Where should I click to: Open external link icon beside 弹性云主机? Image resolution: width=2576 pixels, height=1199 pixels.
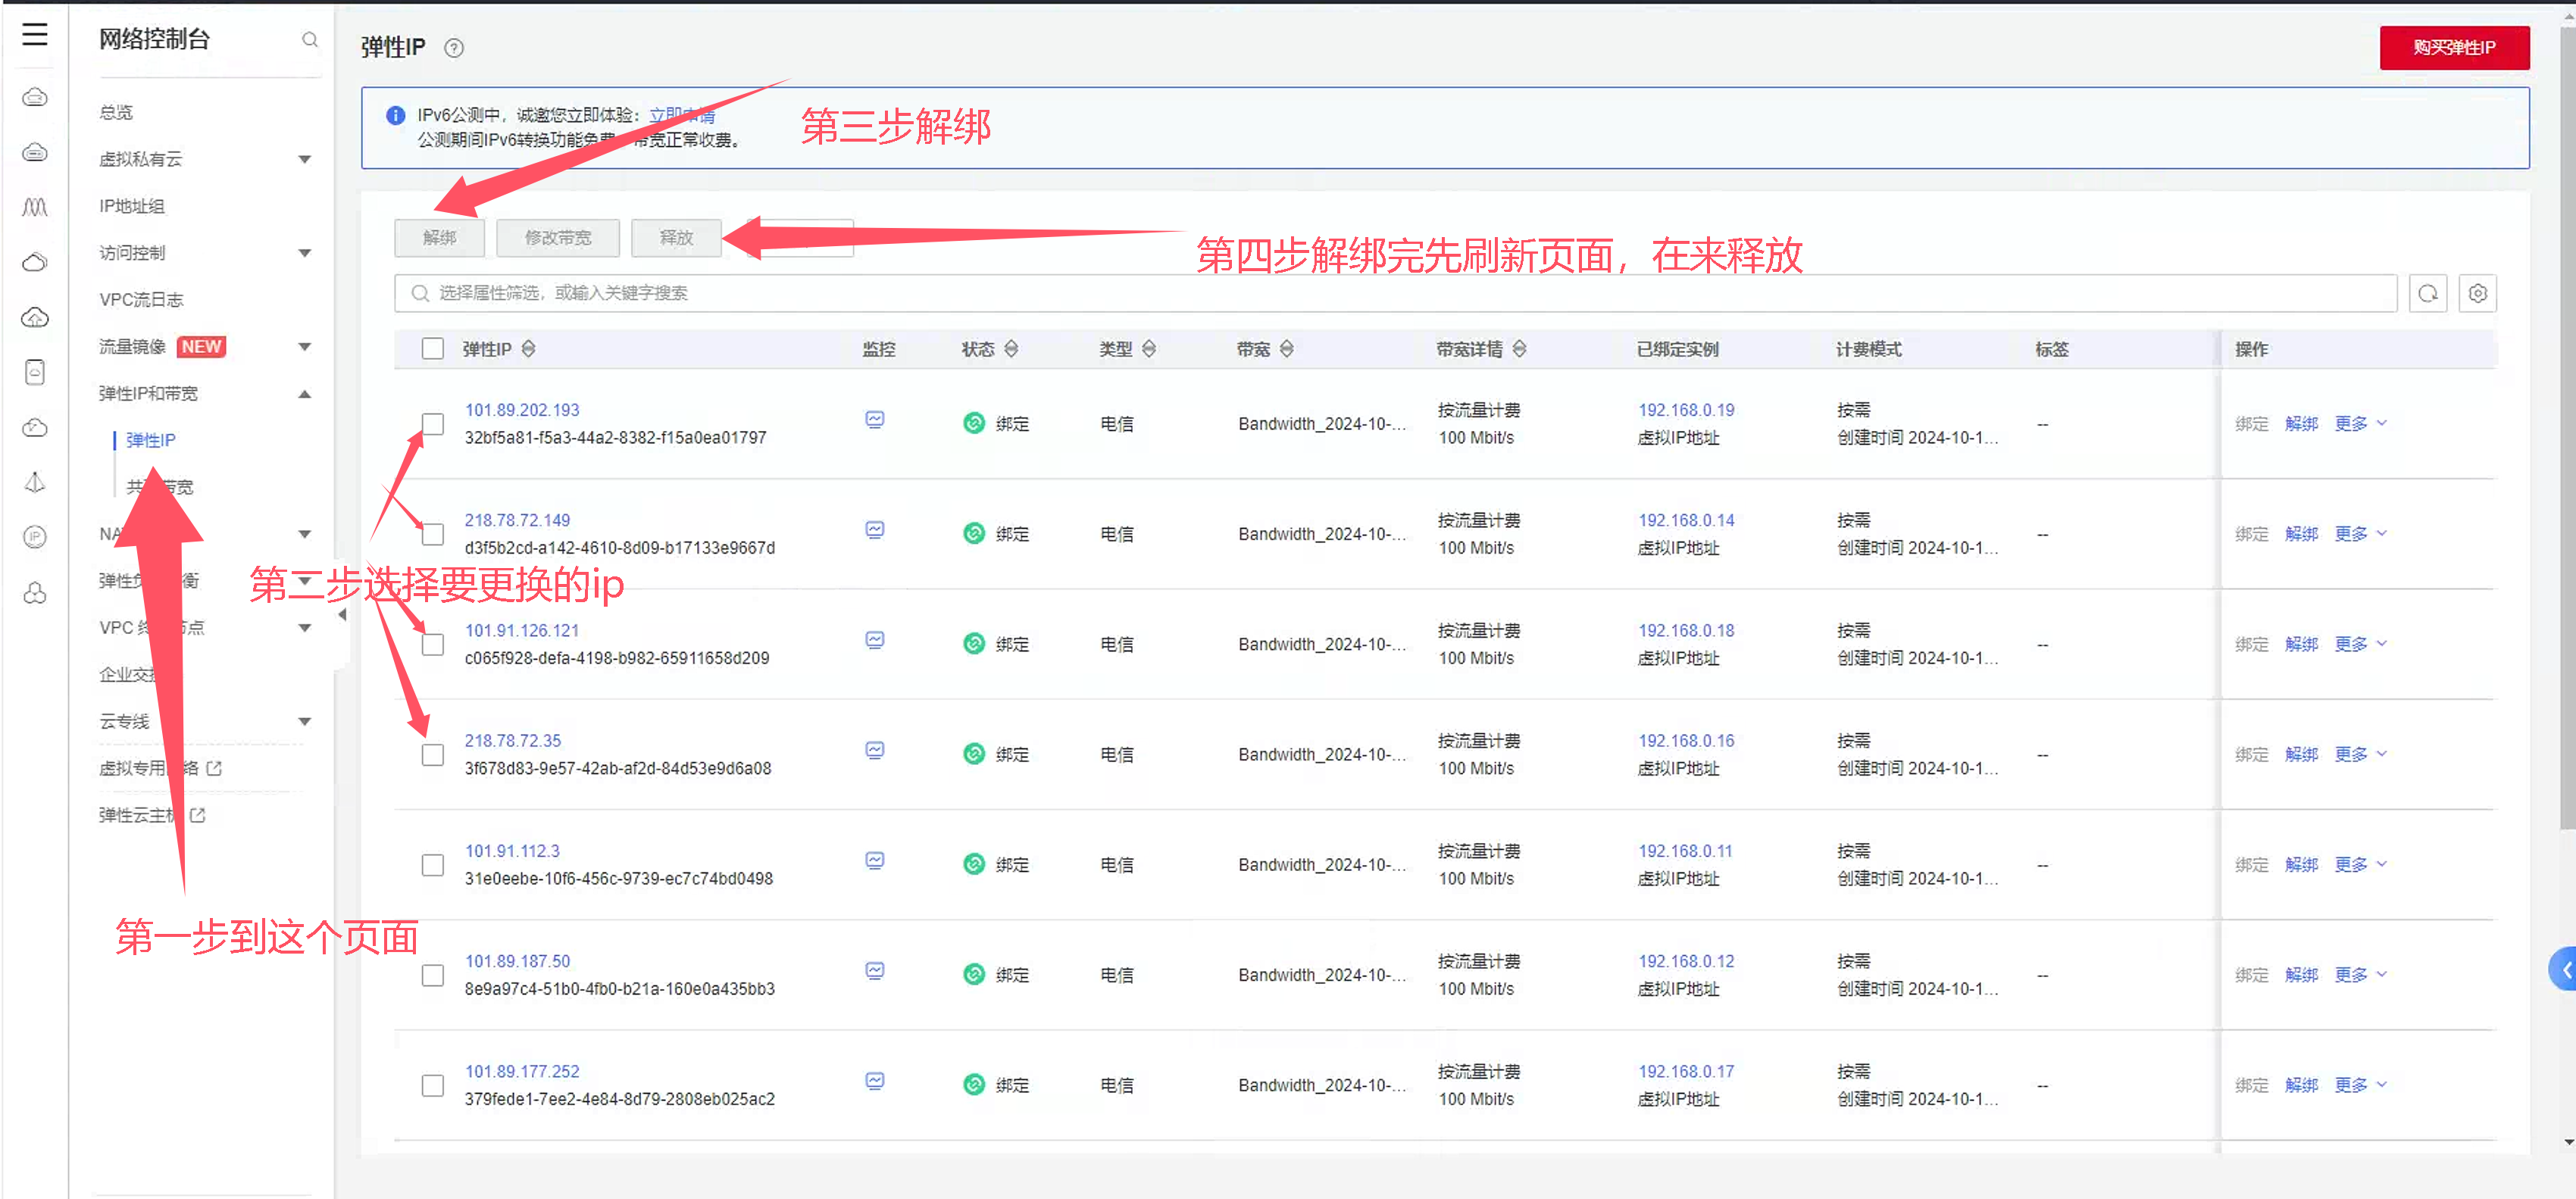(x=198, y=816)
